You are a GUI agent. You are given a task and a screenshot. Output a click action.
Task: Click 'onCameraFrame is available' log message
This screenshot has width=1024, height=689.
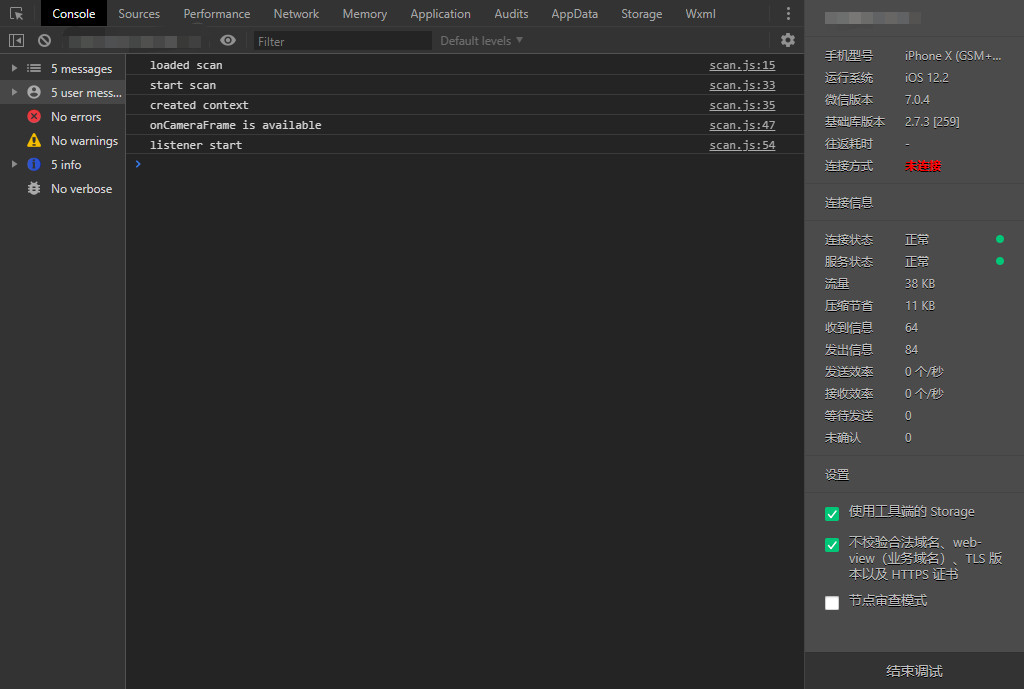click(x=236, y=125)
